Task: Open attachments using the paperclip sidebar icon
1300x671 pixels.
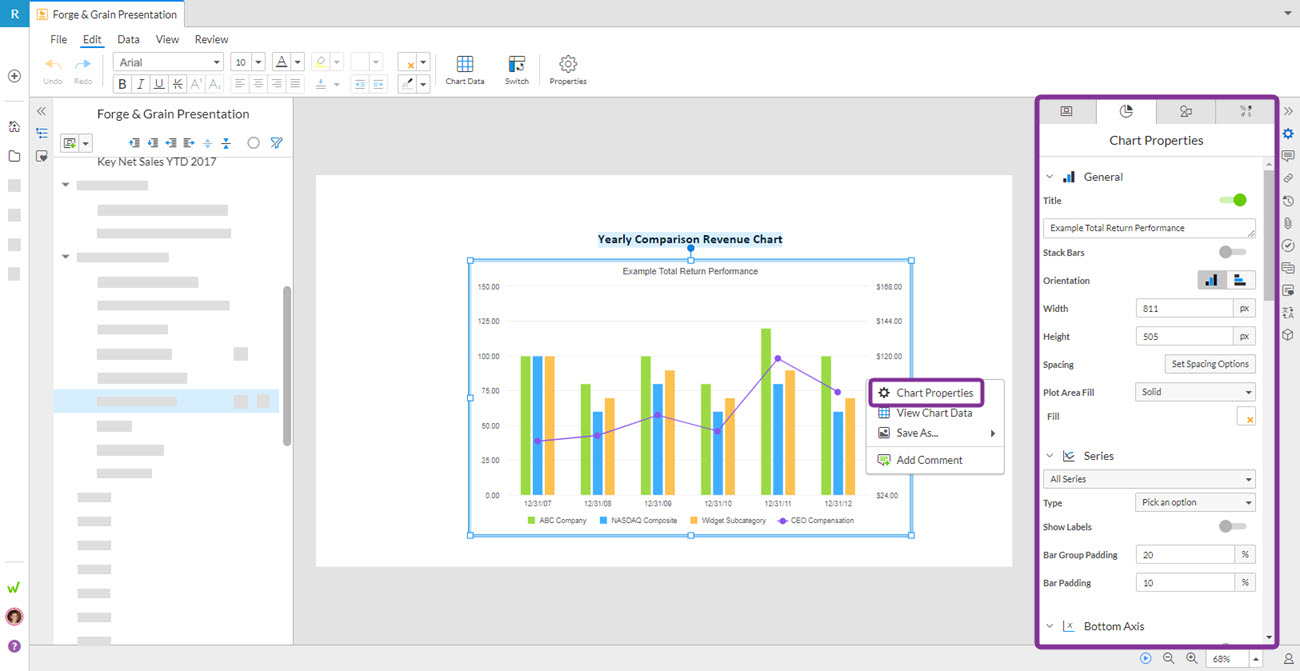Action: 1289,223
